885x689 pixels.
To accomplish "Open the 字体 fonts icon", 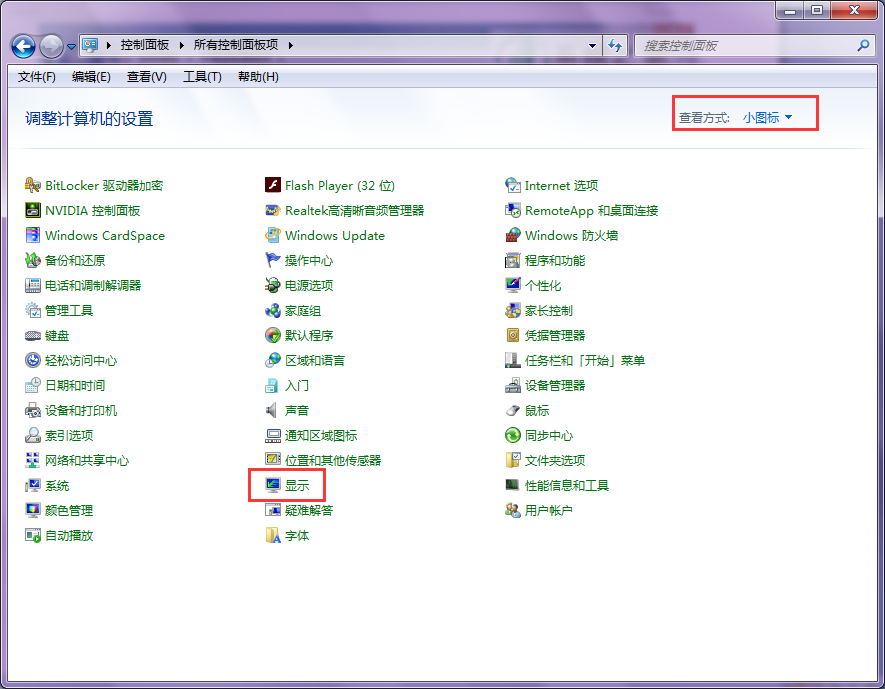I will point(273,535).
